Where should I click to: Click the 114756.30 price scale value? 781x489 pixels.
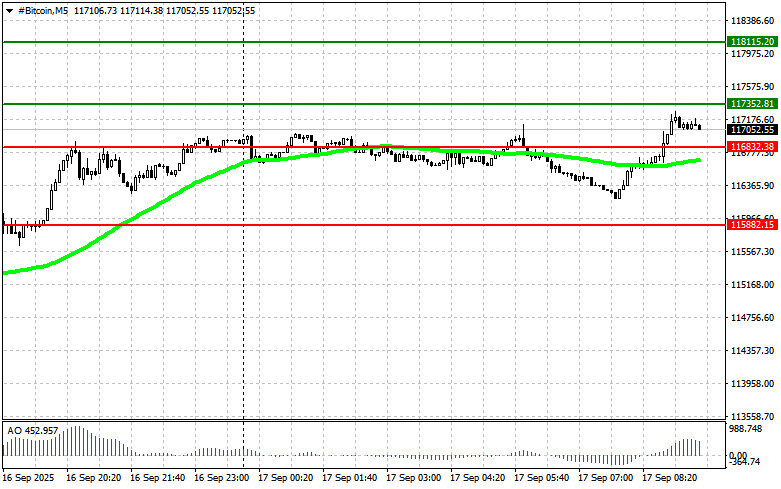753,318
